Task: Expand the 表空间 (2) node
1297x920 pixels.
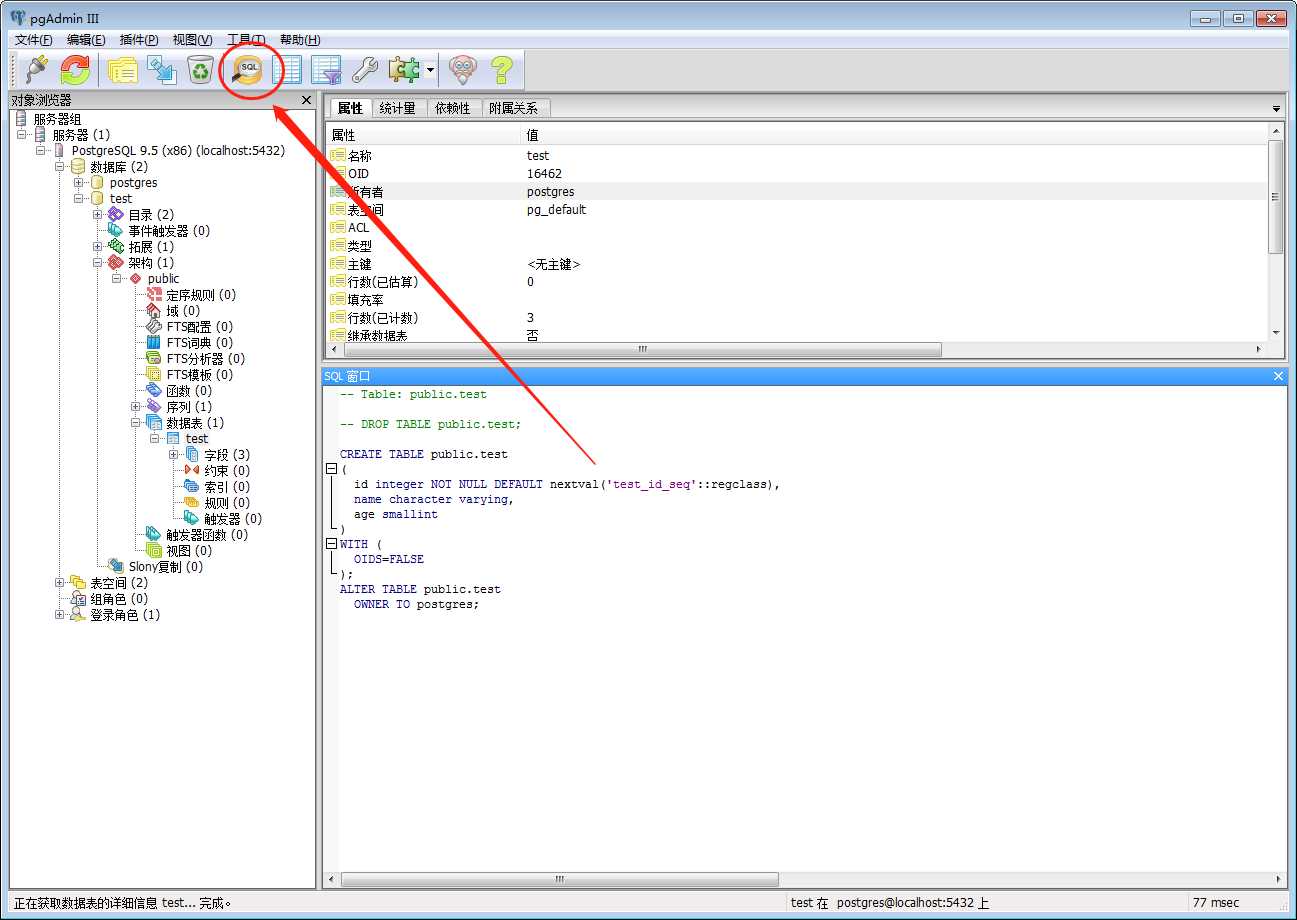Action: (x=60, y=583)
